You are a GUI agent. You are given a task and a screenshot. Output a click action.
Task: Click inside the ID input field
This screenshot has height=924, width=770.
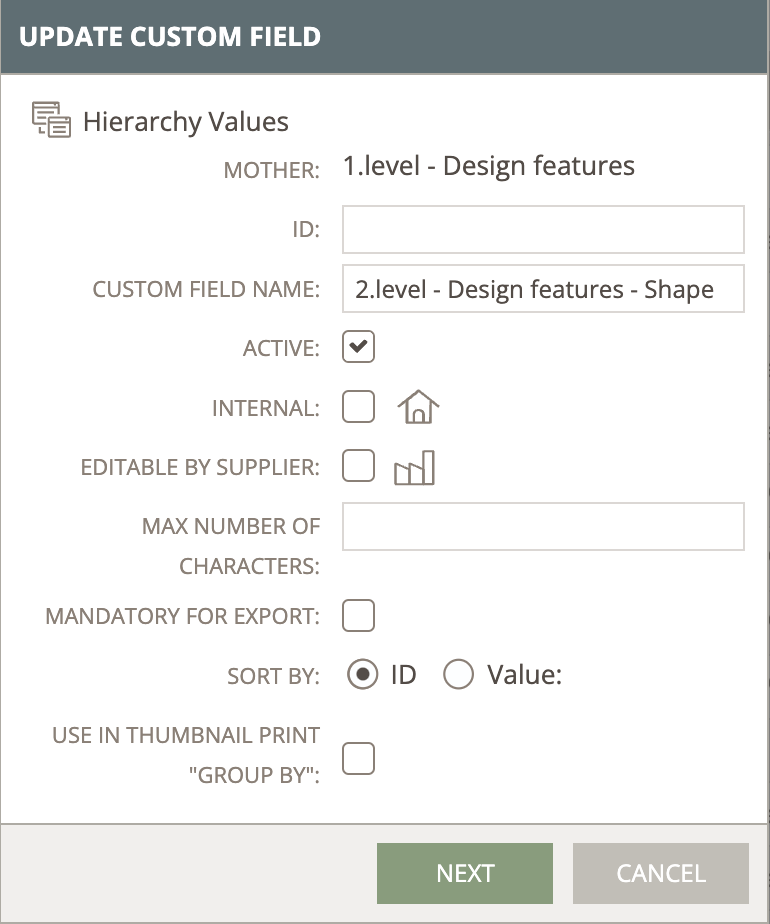[543, 229]
